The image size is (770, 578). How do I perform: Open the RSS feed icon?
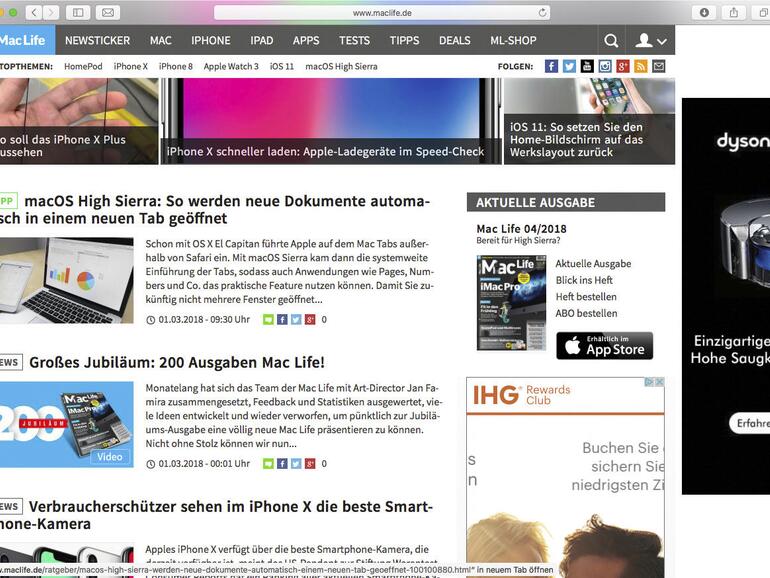pos(641,66)
